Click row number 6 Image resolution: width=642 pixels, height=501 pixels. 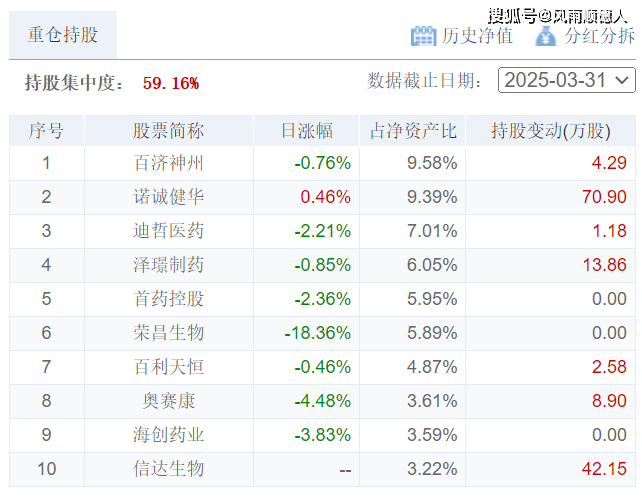pyautogui.click(x=46, y=333)
